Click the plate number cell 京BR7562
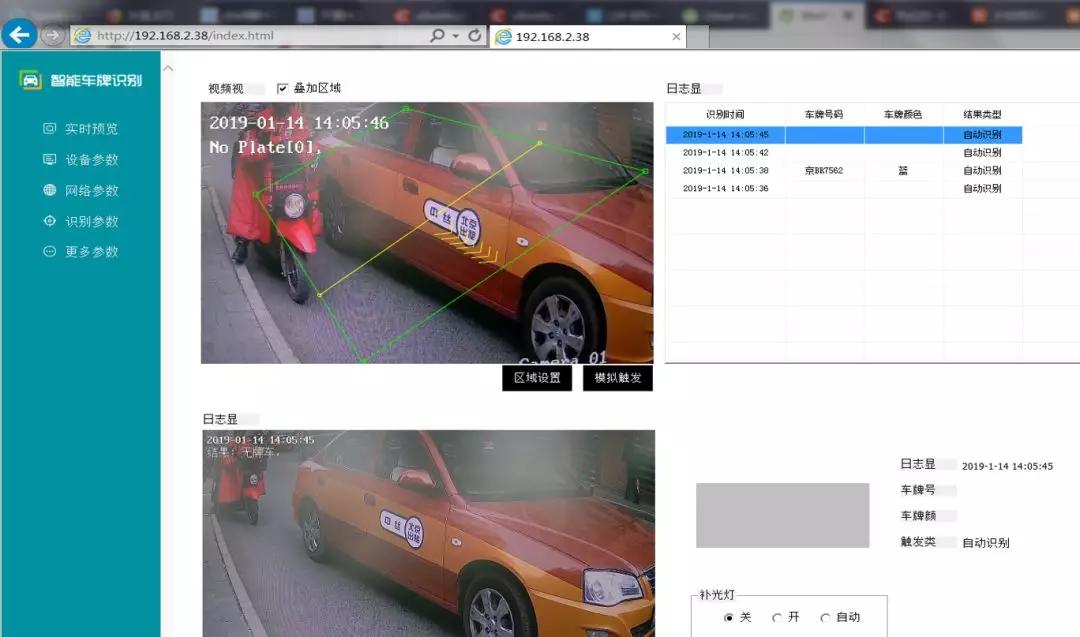 (824, 171)
